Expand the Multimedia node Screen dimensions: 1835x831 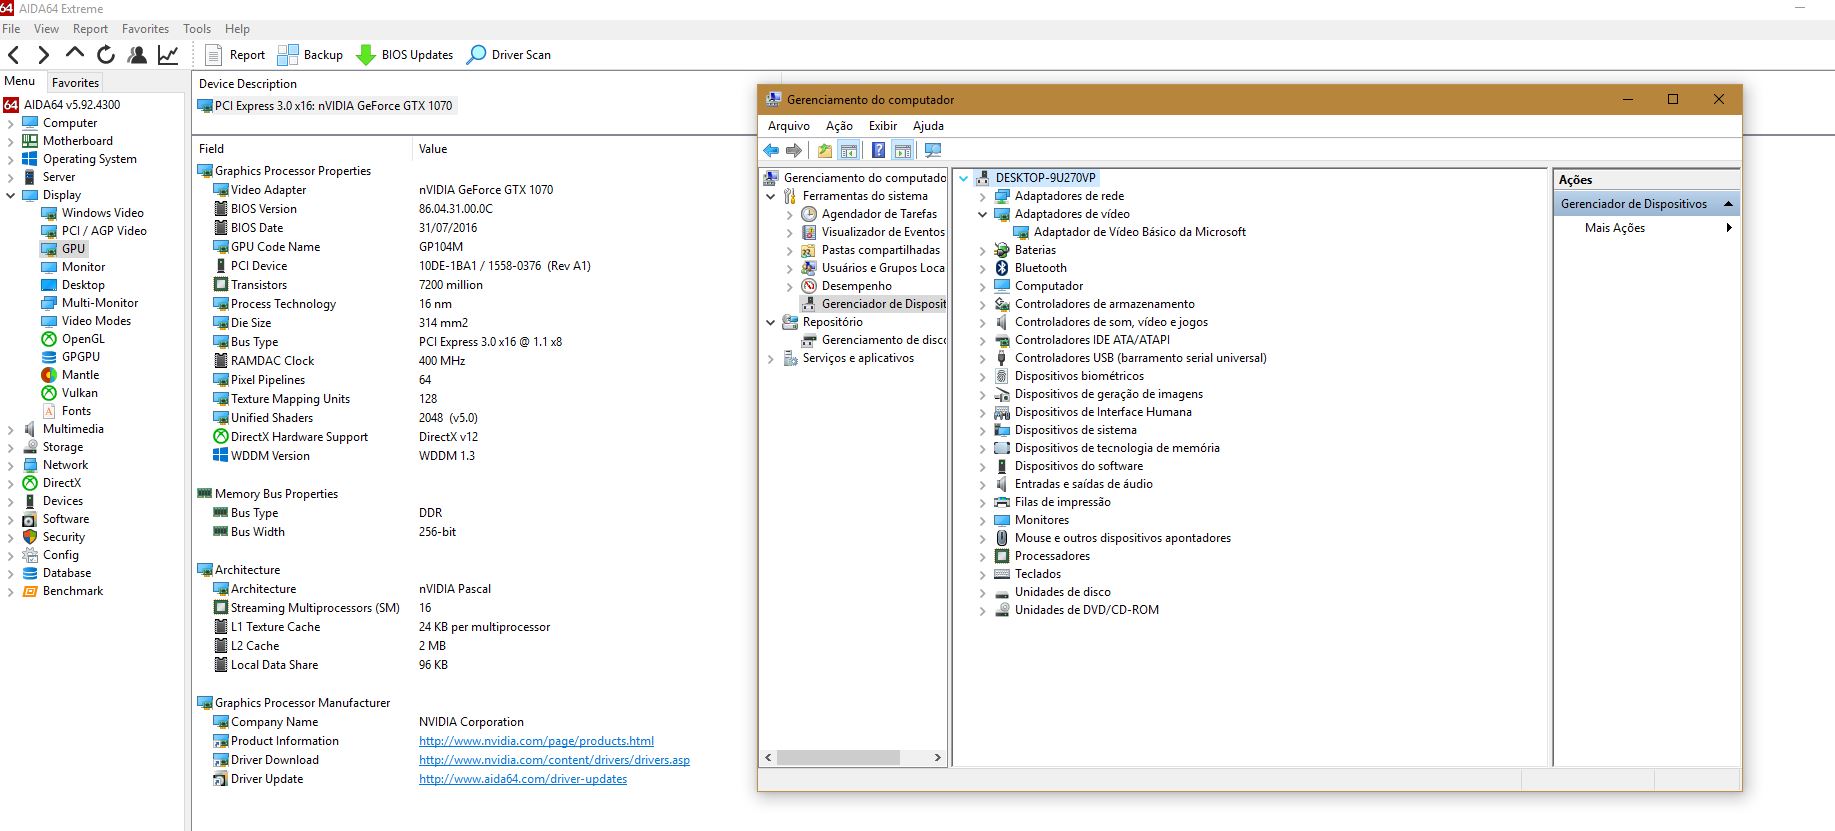click(11, 429)
